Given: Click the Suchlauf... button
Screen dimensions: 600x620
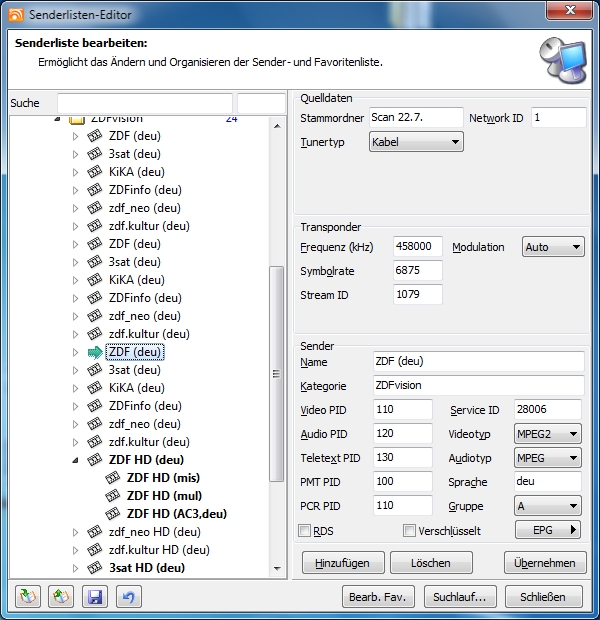Looking at the screenshot, I should (x=459, y=597).
